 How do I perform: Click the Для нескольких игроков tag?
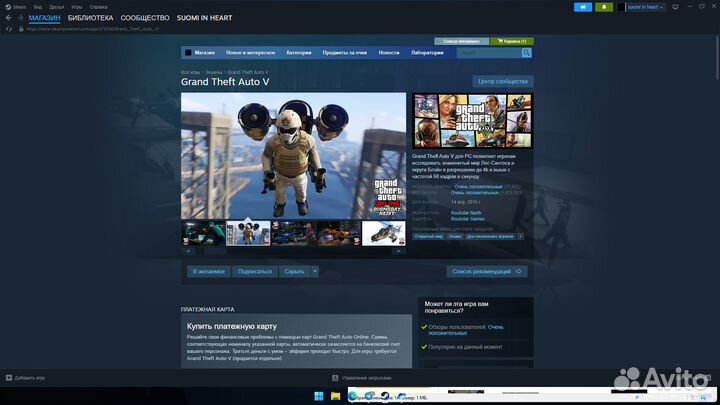pos(489,236)
